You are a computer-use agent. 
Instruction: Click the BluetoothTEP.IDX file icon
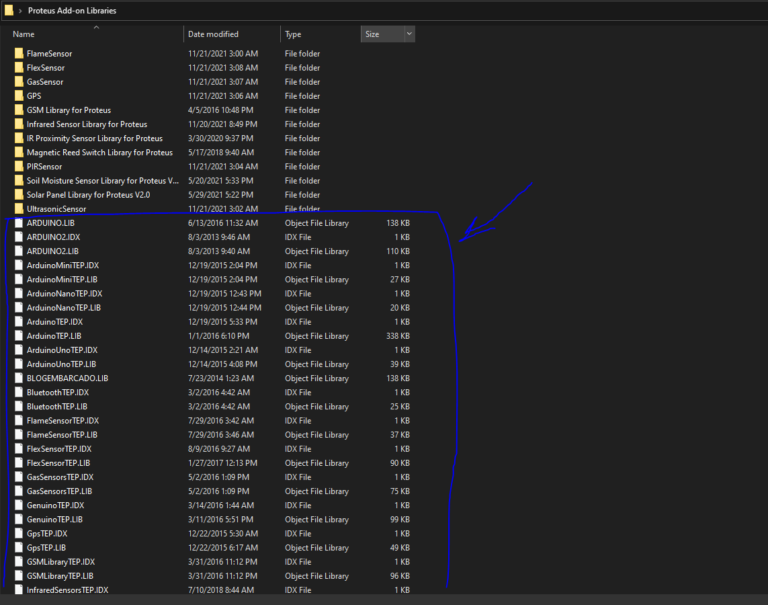click(19, 393)
